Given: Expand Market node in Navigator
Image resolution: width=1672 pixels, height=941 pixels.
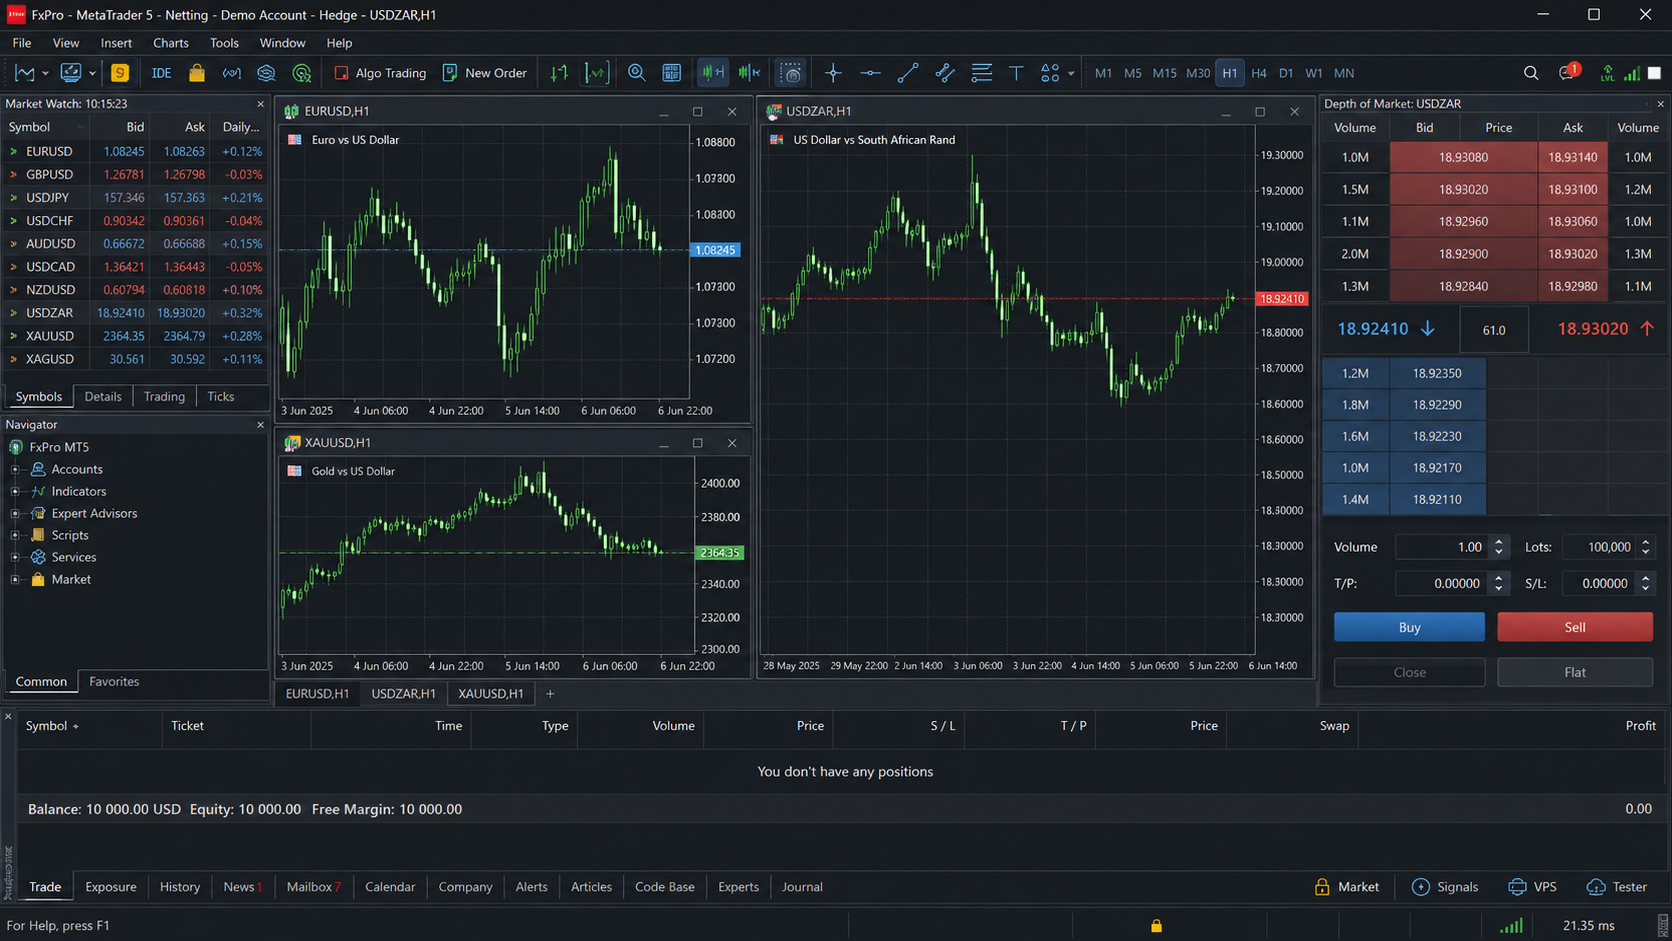Looking at the screenshot, I should point(15,579).
